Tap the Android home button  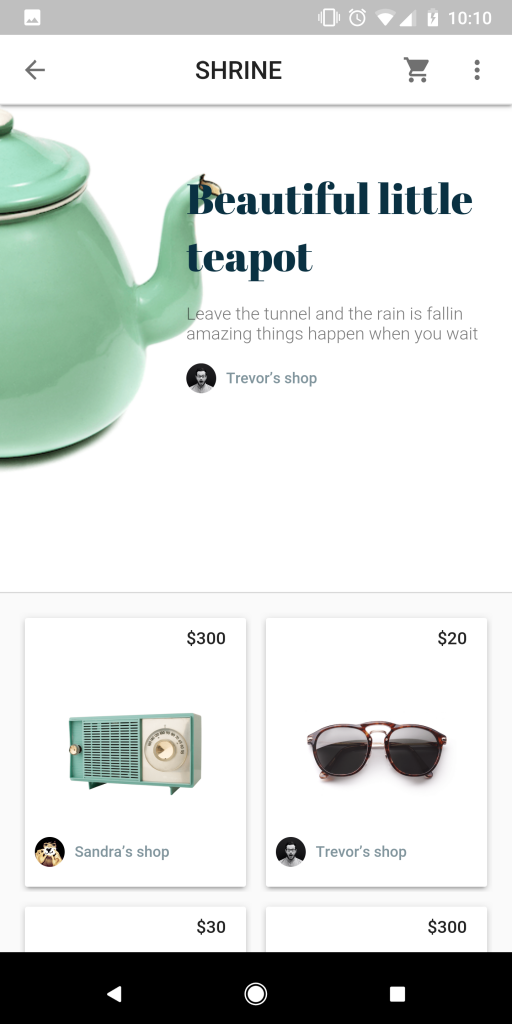pos(255,994)
